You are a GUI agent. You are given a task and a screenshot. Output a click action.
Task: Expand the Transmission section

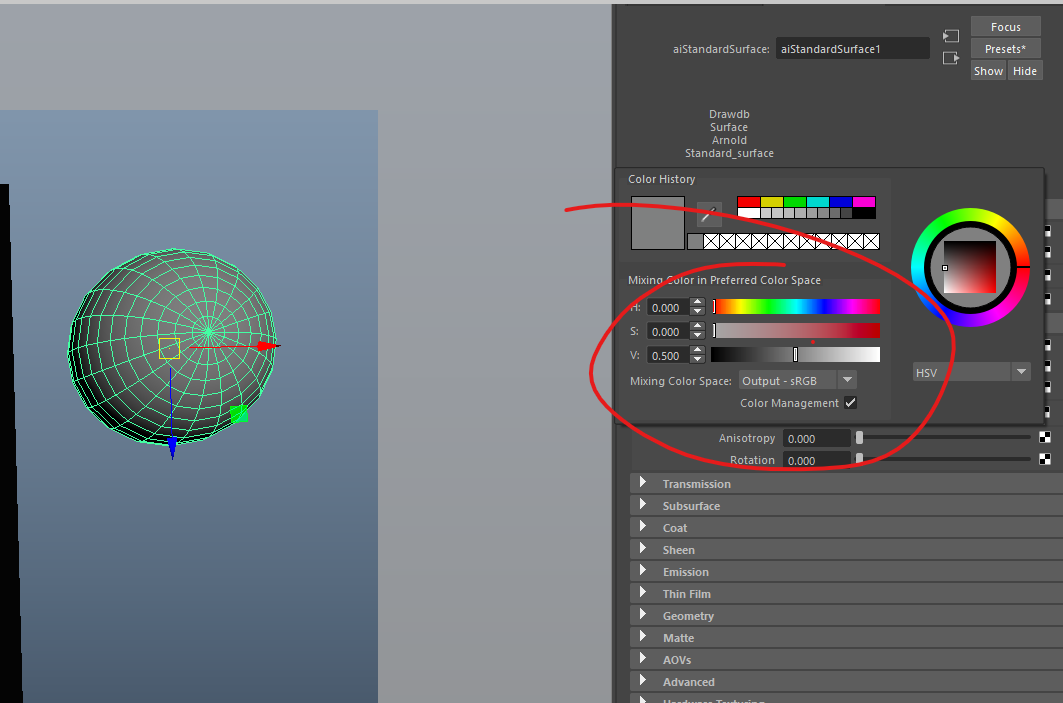coord(642,484)
